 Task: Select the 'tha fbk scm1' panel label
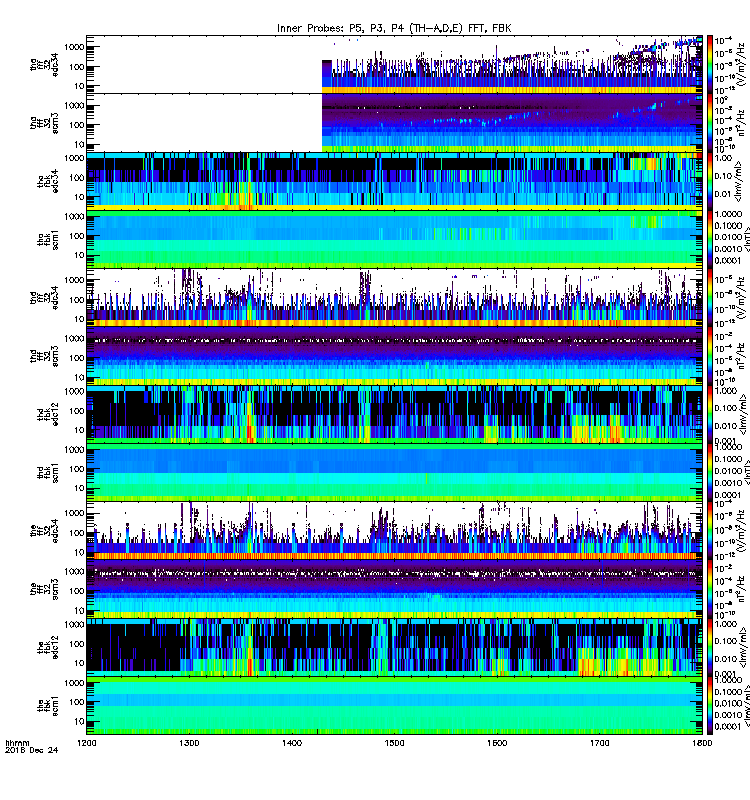[48, 240]
